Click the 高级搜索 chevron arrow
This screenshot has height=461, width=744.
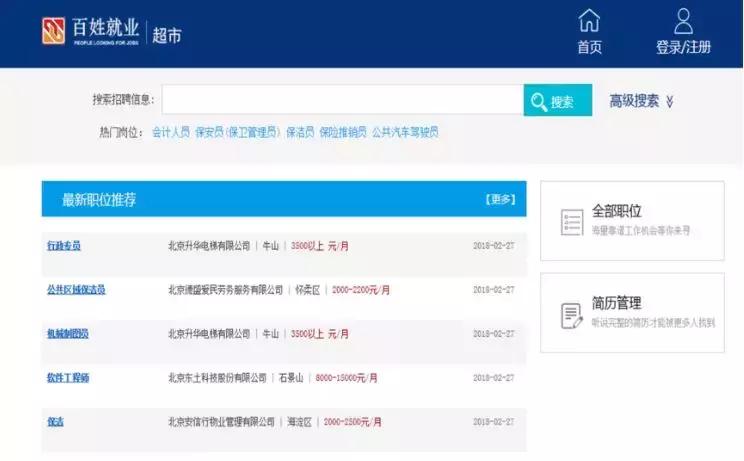(670, 101)
